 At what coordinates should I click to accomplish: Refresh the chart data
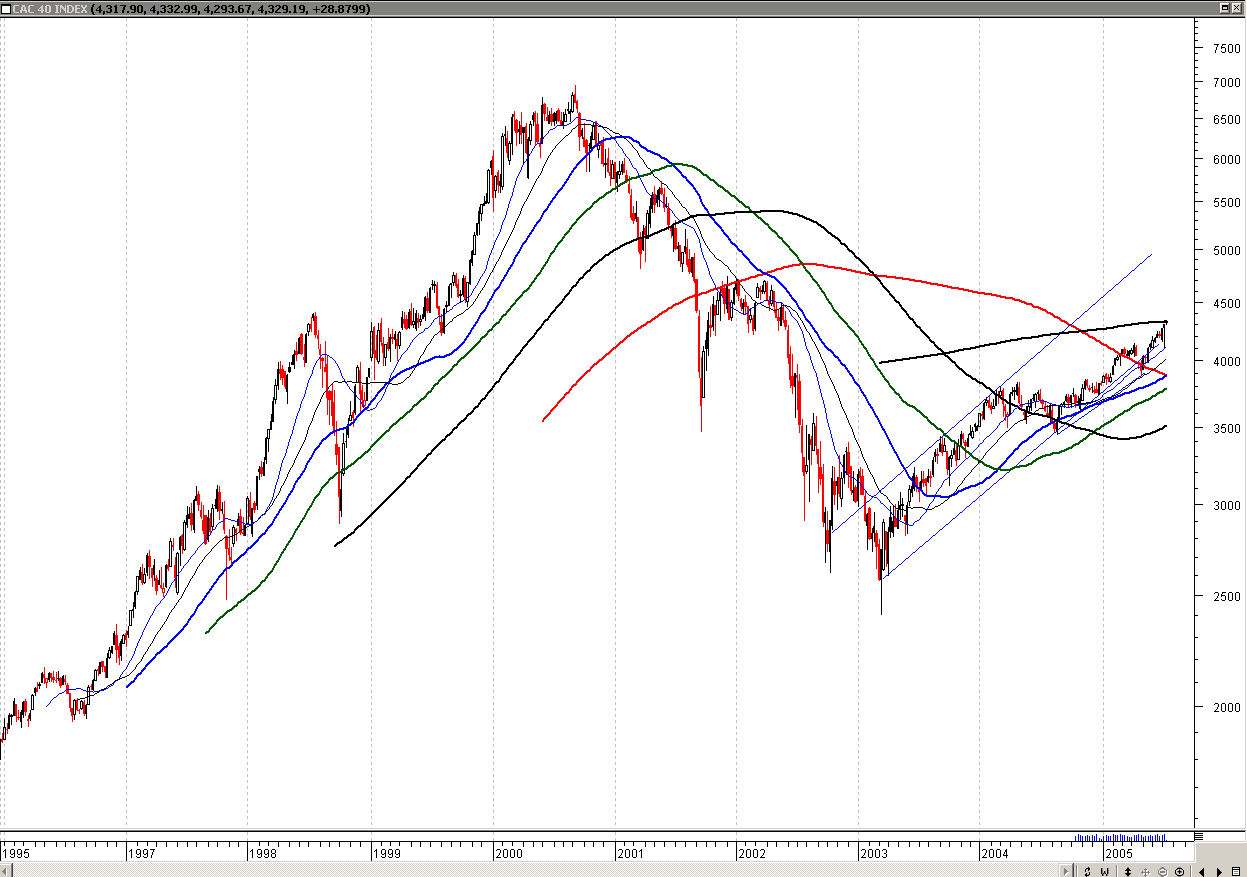pos(1088,871)
